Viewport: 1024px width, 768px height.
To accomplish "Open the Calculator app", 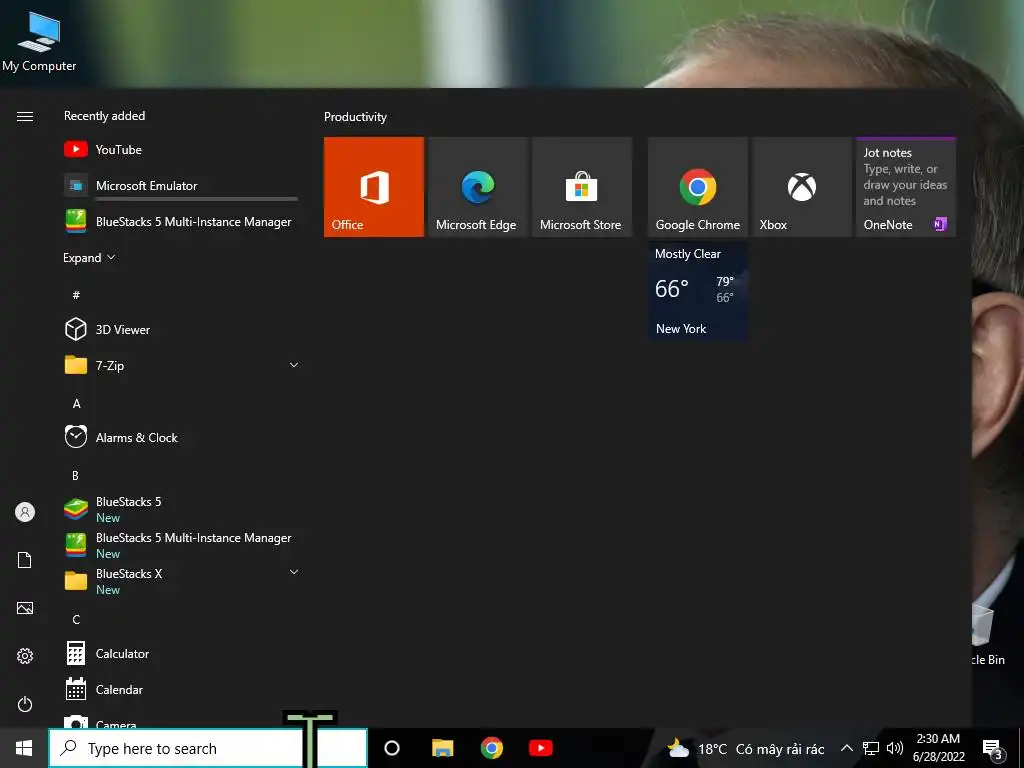I will coord(182,653).
